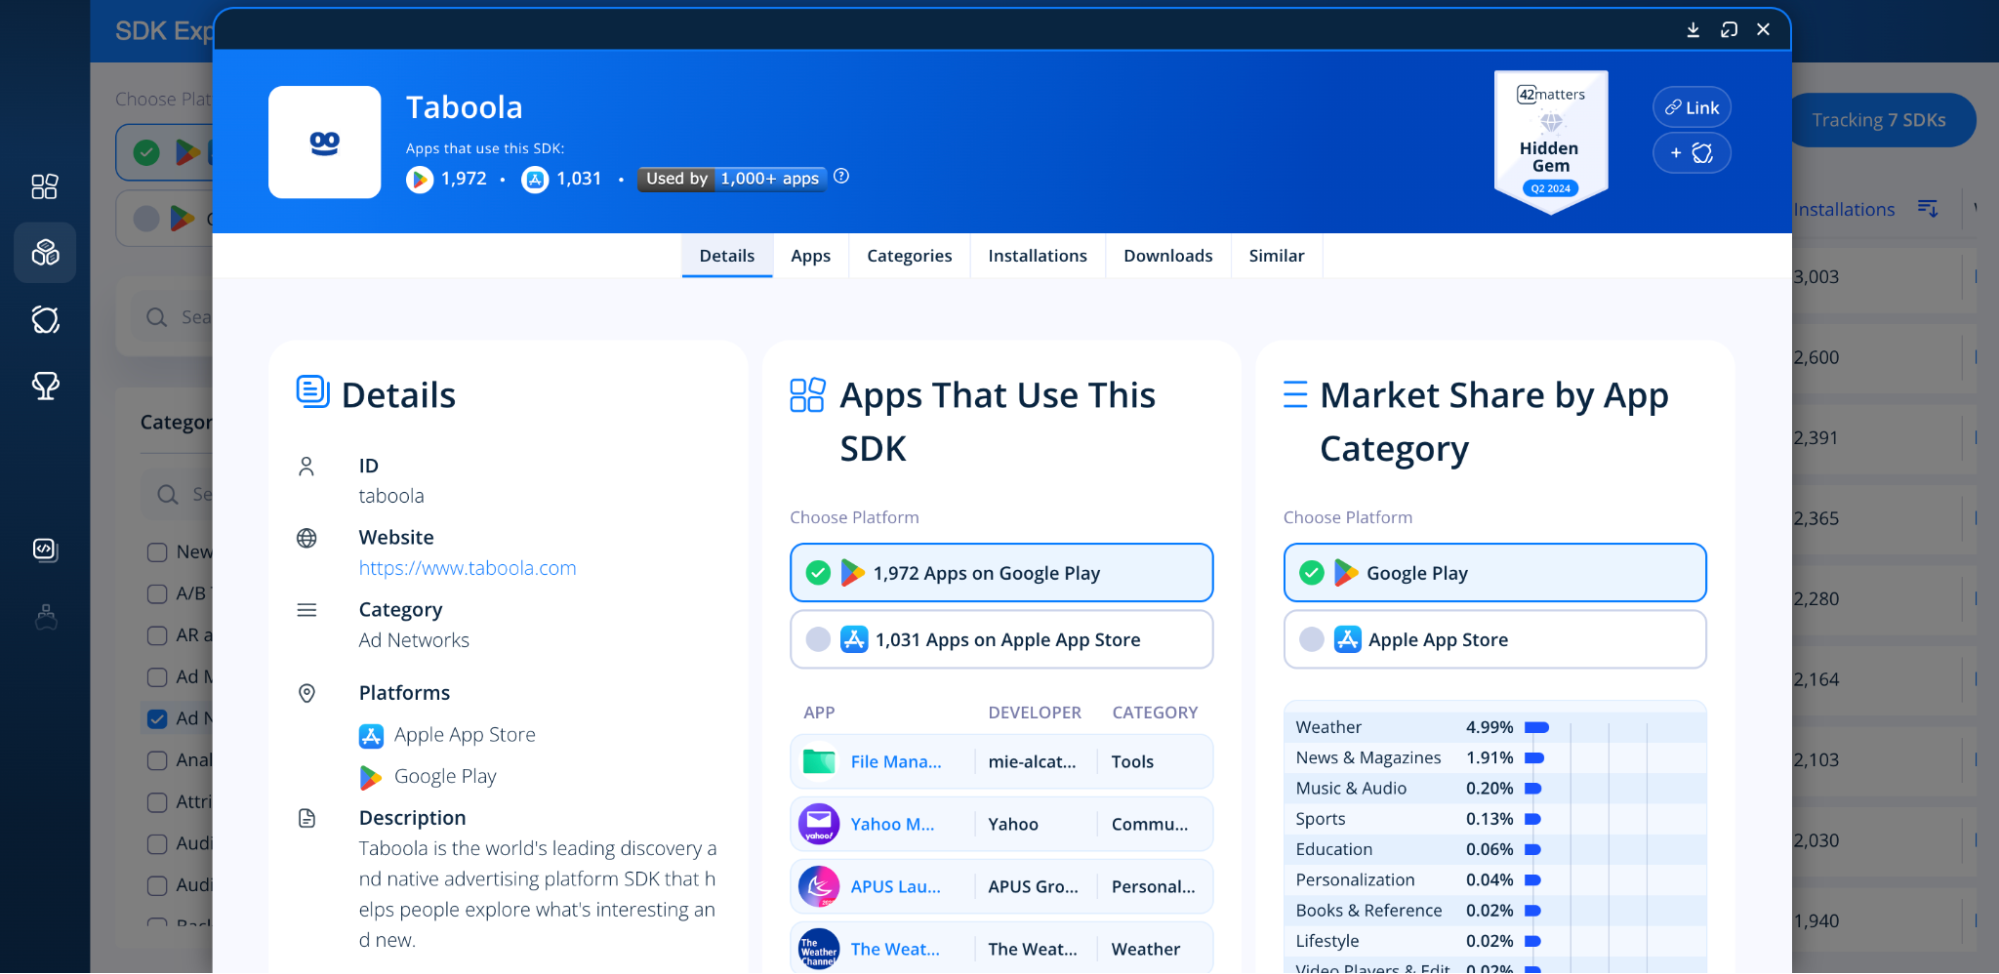Open the trophy icon in left sidebar

pyautogui.click(x=45, y=385)
